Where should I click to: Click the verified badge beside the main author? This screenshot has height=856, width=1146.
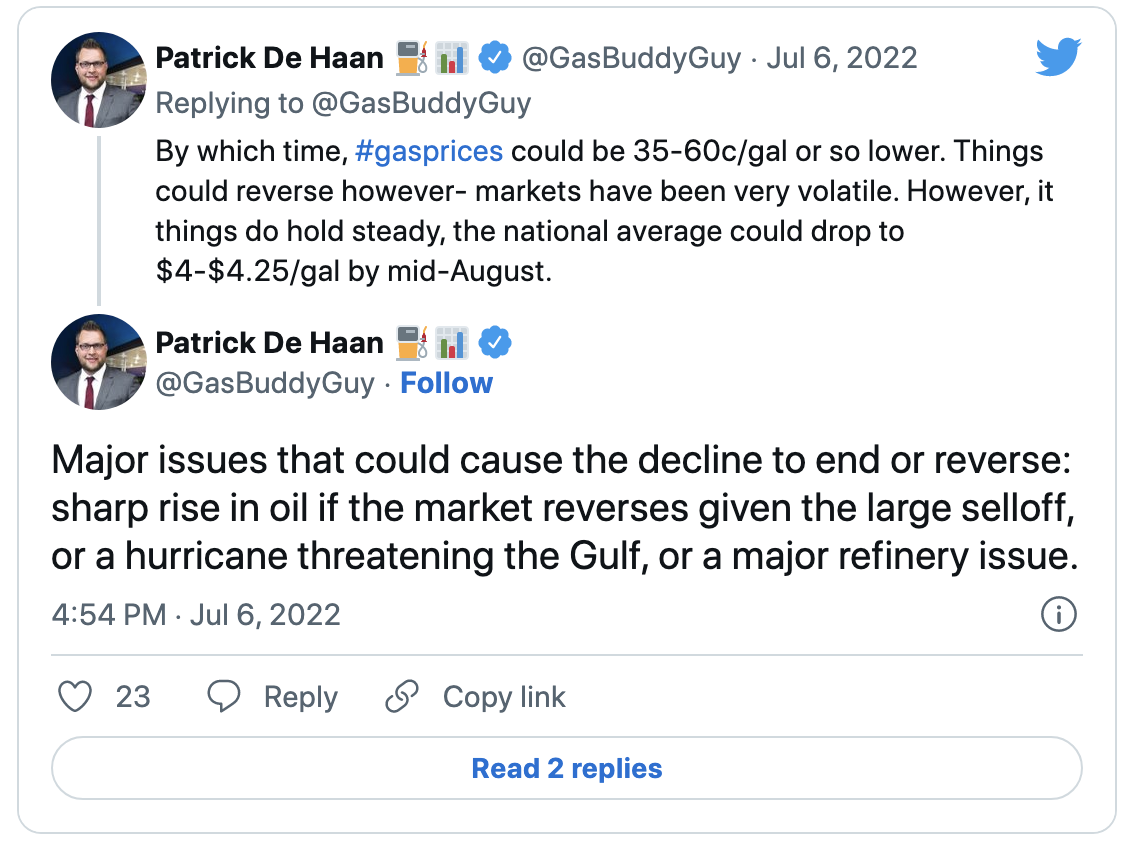[495, 342]
